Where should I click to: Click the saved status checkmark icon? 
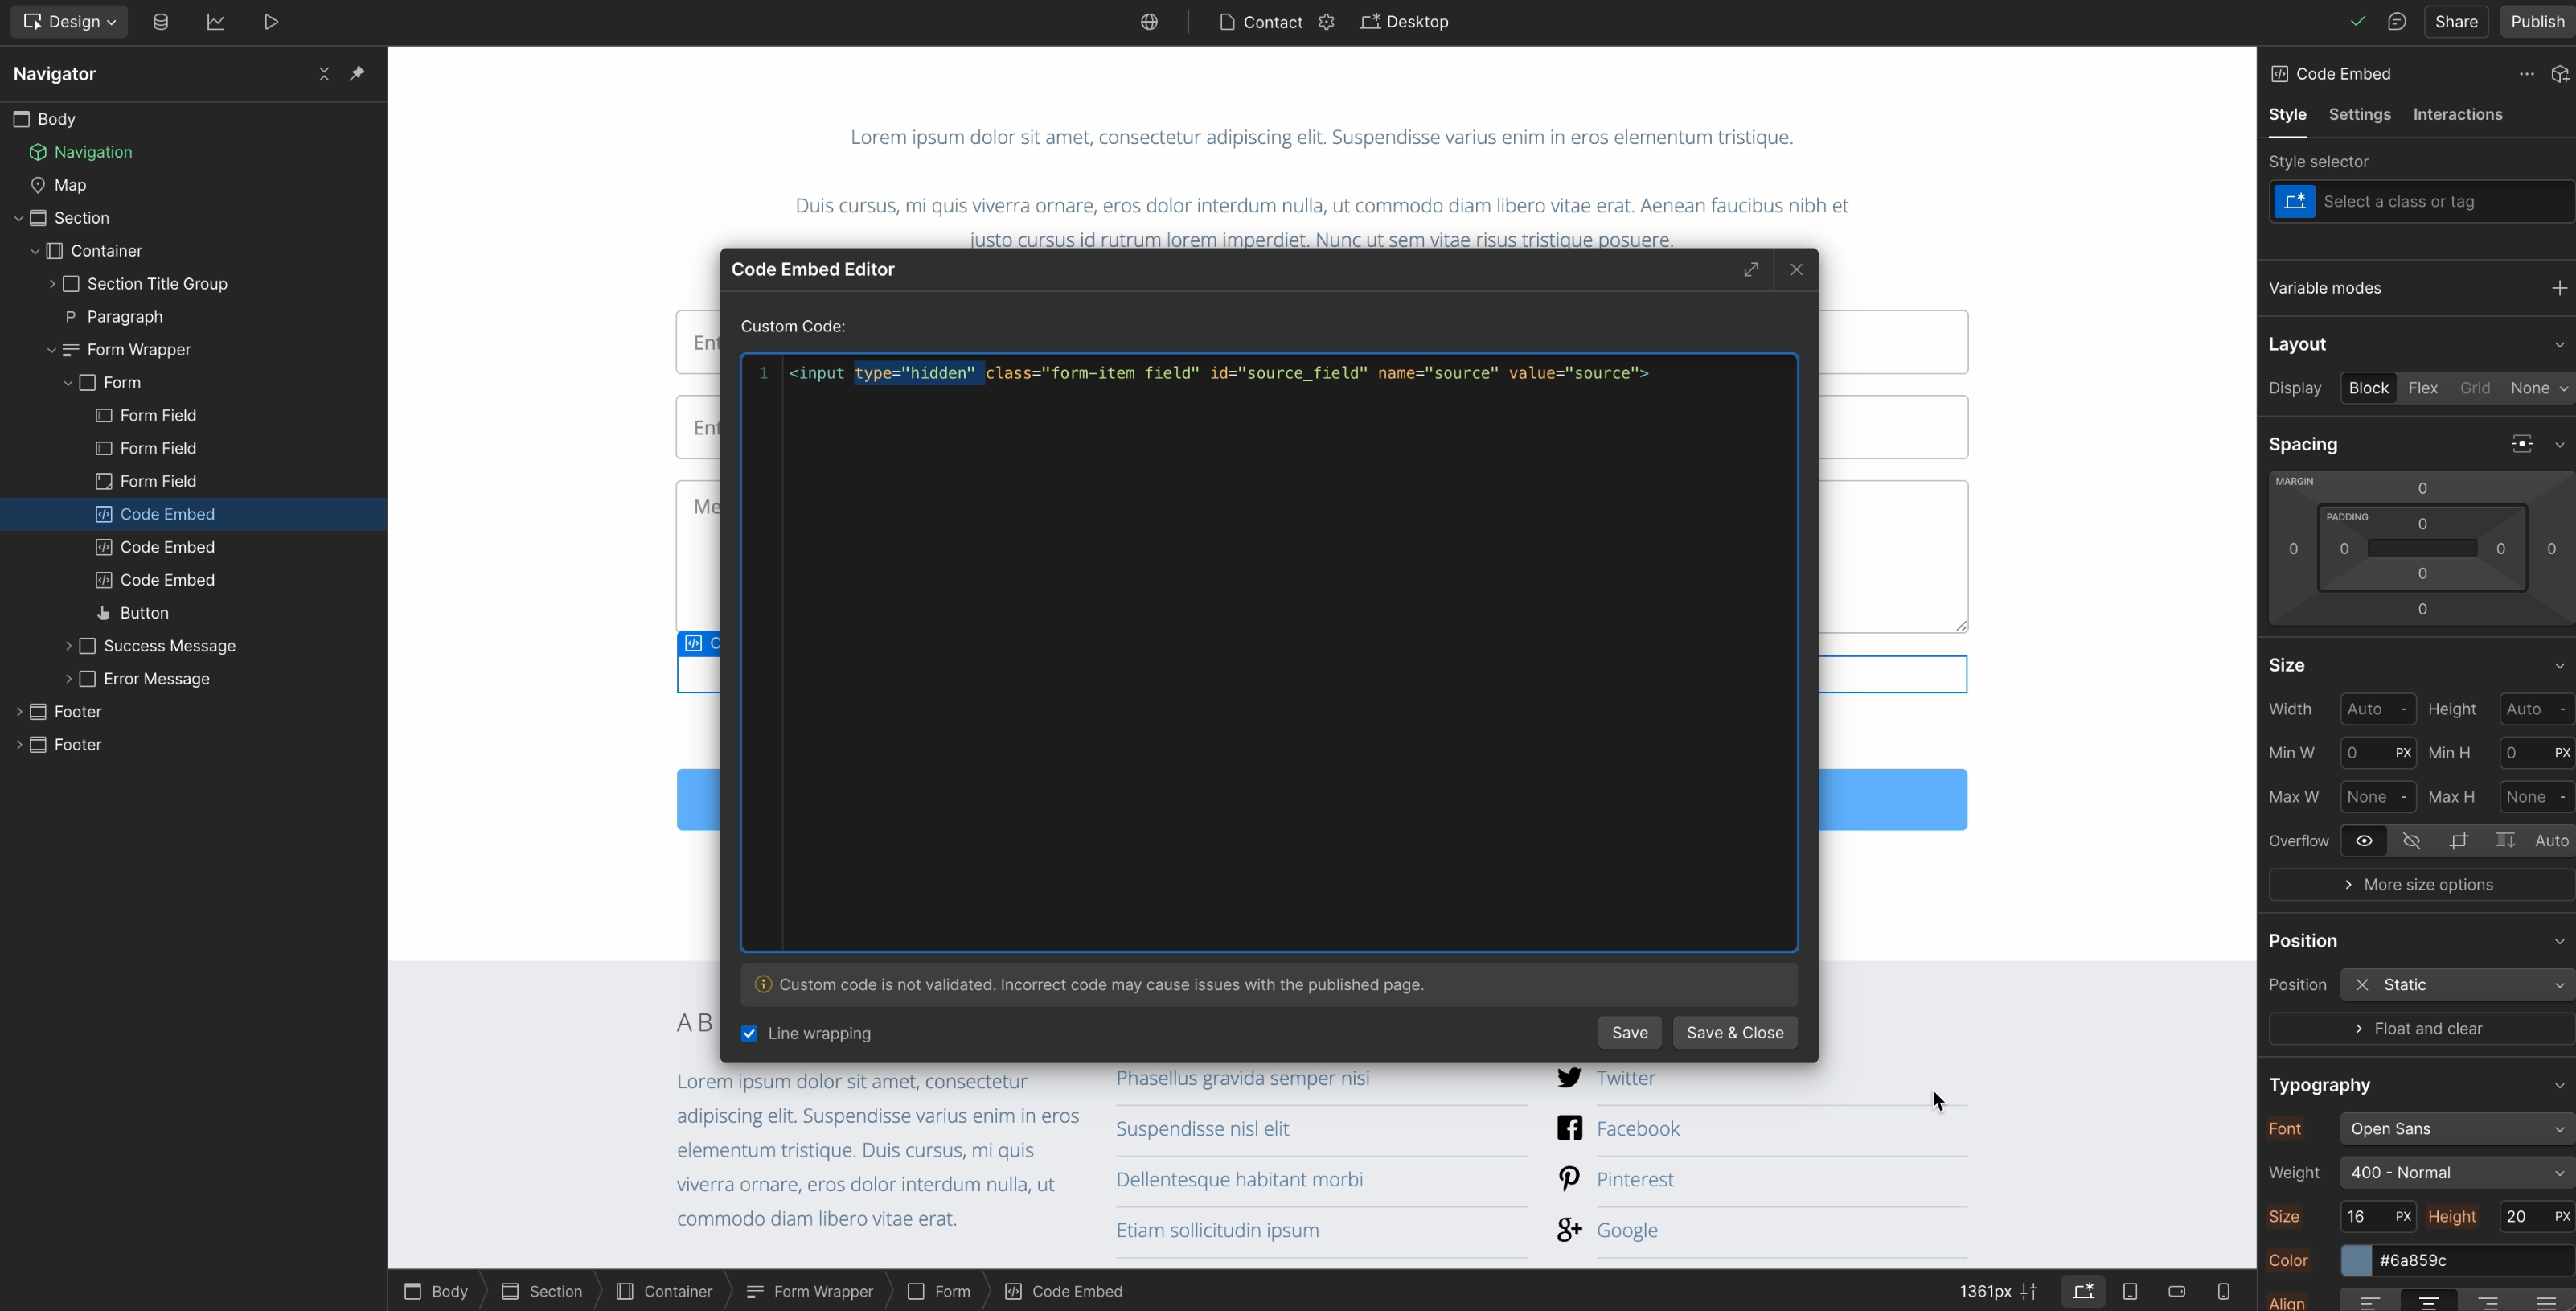point(2357,21)
